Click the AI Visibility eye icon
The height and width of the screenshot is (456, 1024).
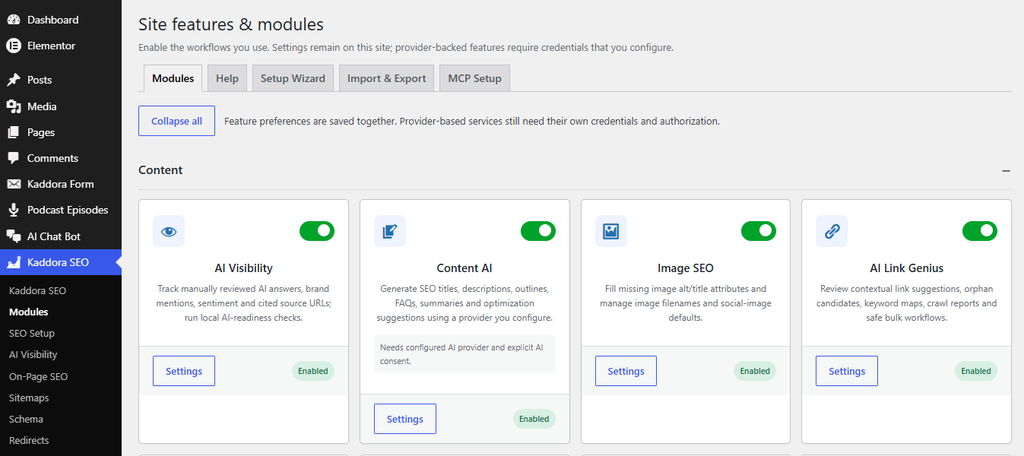tap(168, 231)
